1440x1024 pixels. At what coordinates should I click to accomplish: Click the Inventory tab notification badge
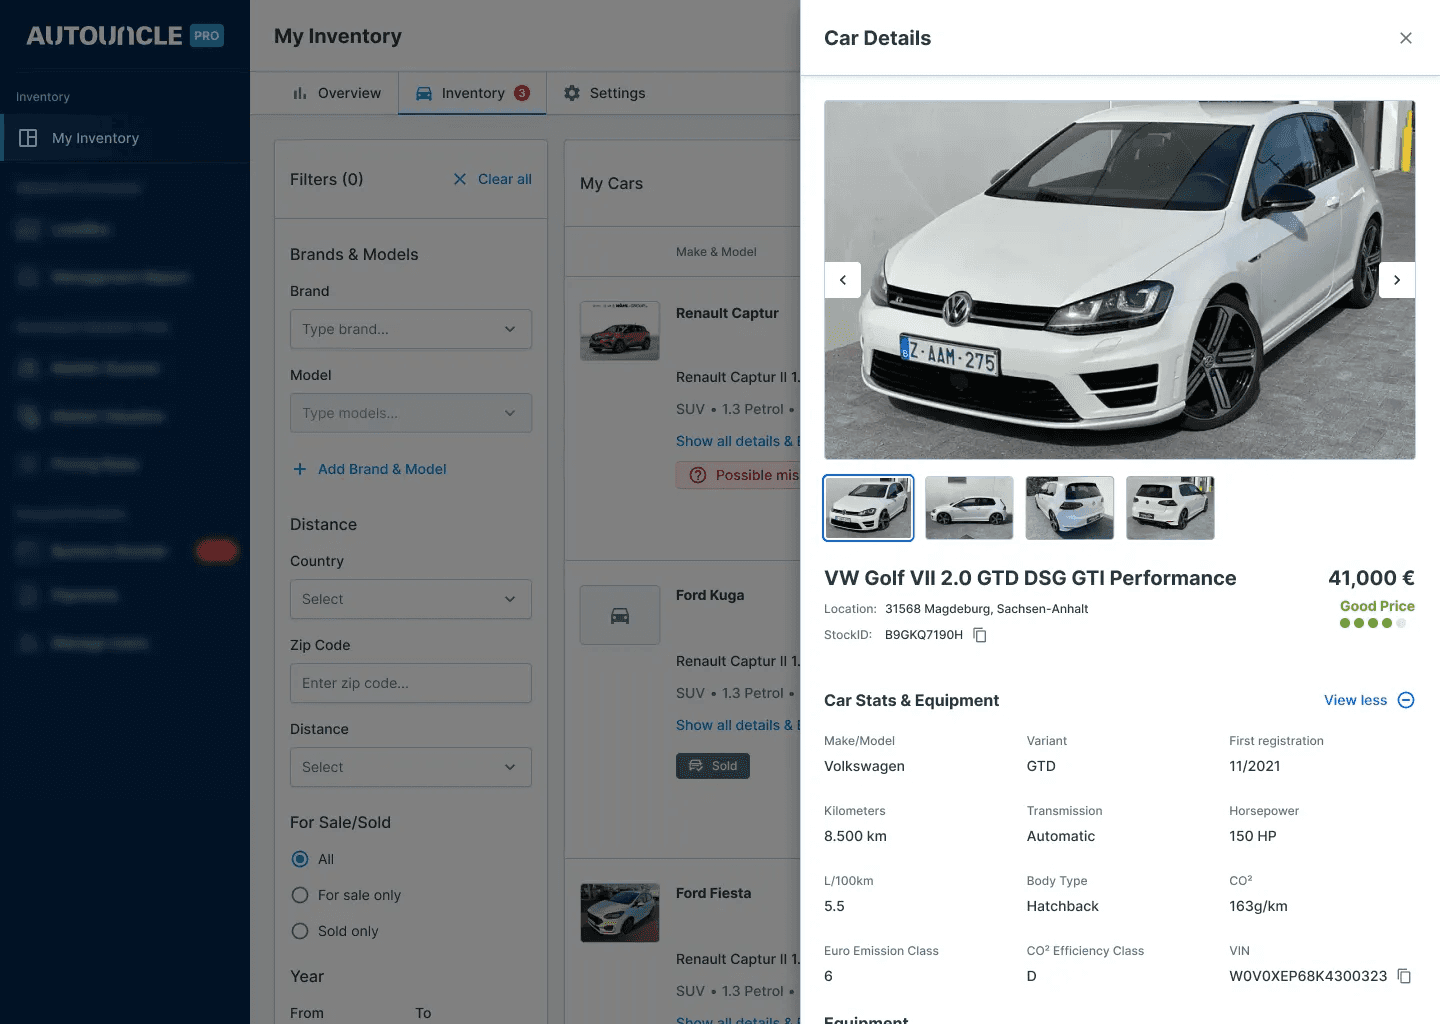pyautogui.click(x=522, y=93)
